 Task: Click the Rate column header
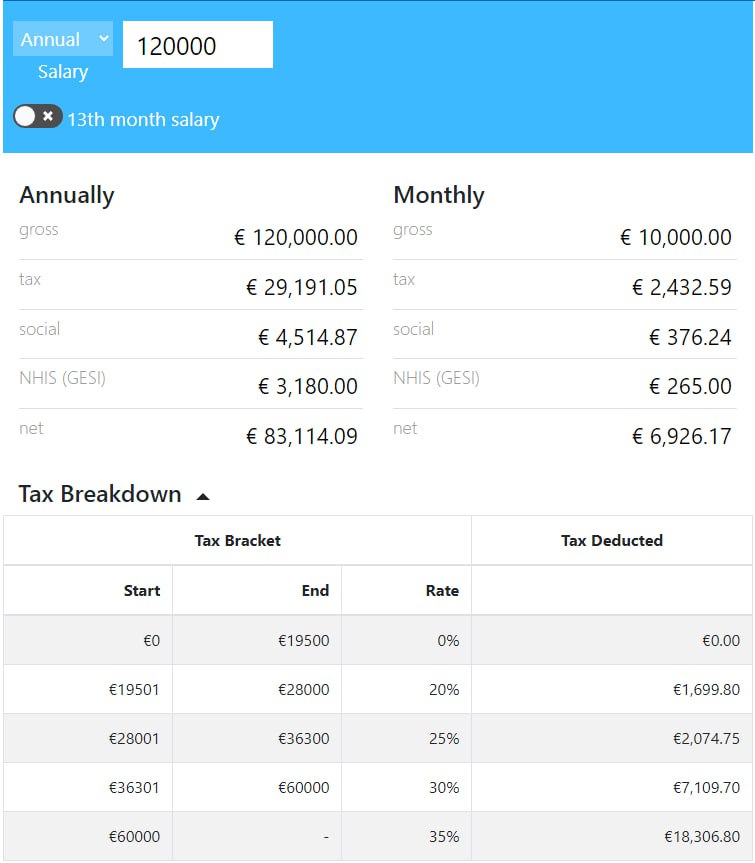point(442,591)
